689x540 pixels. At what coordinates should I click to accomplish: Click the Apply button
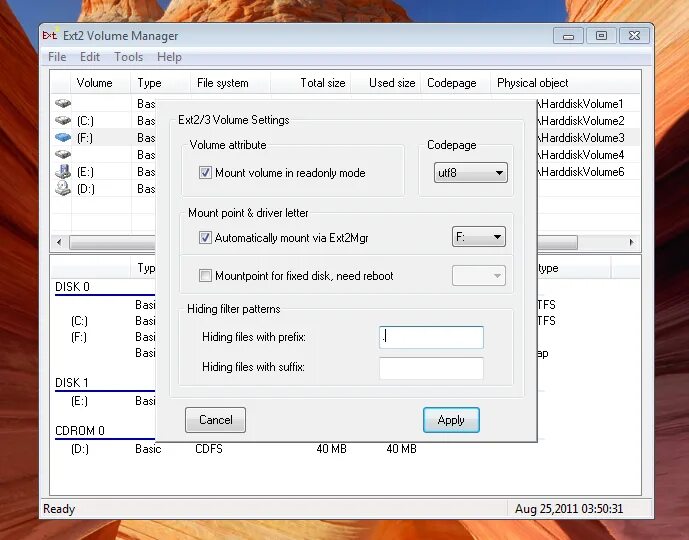point(451,420)
